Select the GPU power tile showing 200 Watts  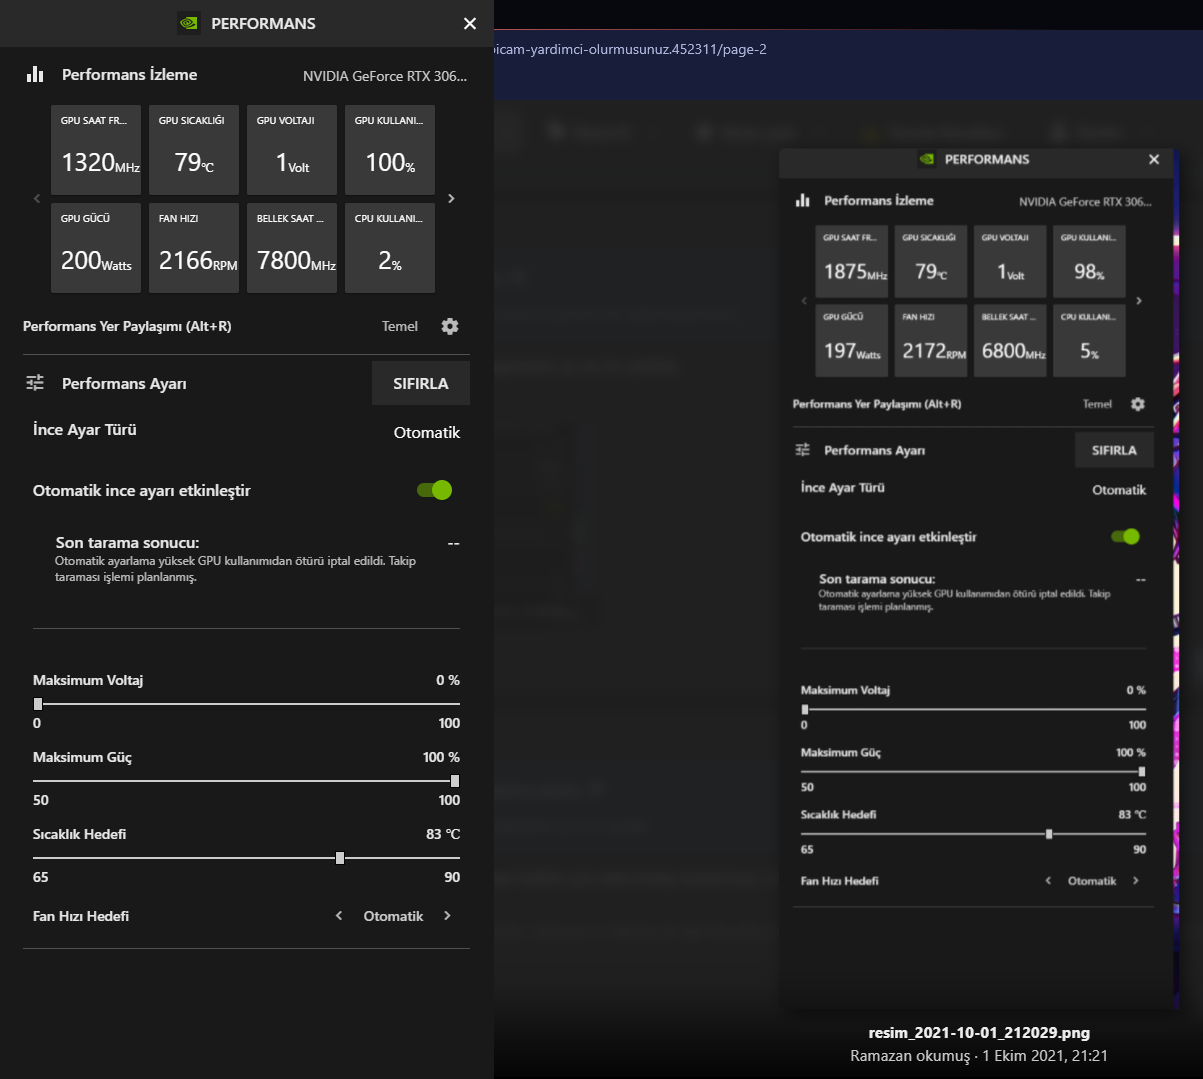(96, 248)
